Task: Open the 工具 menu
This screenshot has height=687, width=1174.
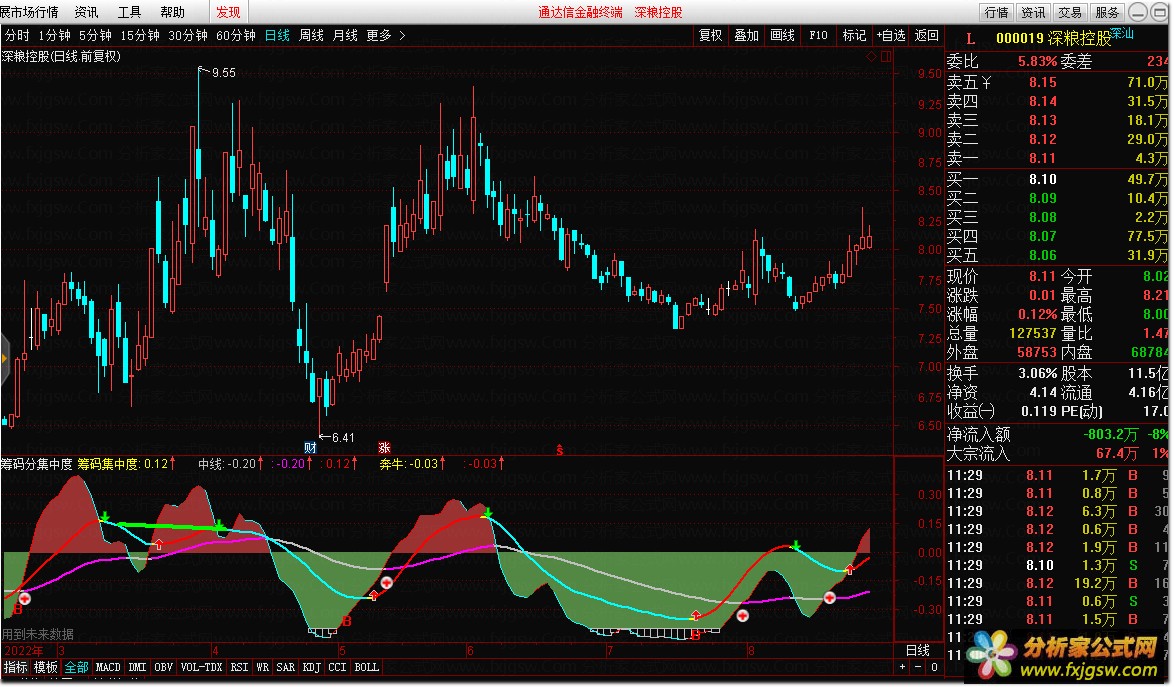Action: (129, 12)
